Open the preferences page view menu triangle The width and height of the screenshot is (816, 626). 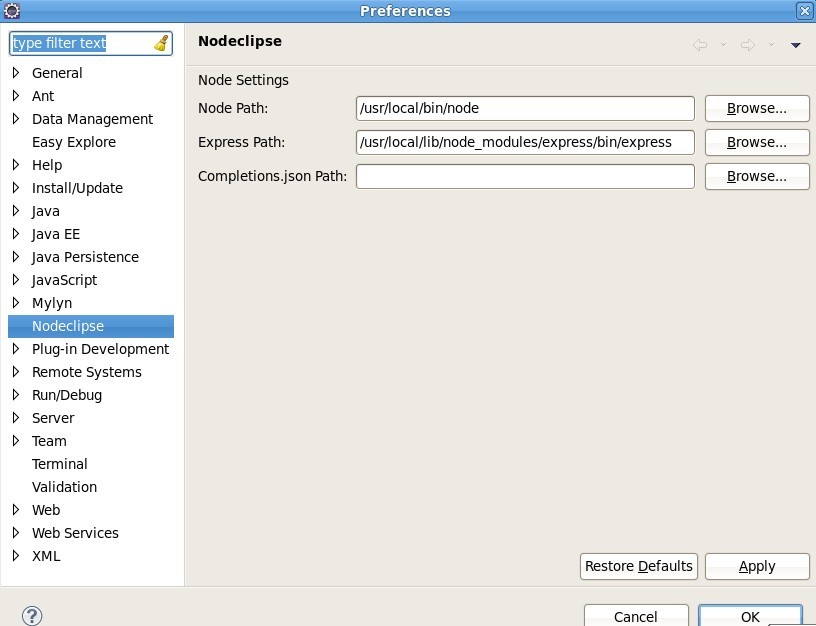click(795, 45)
